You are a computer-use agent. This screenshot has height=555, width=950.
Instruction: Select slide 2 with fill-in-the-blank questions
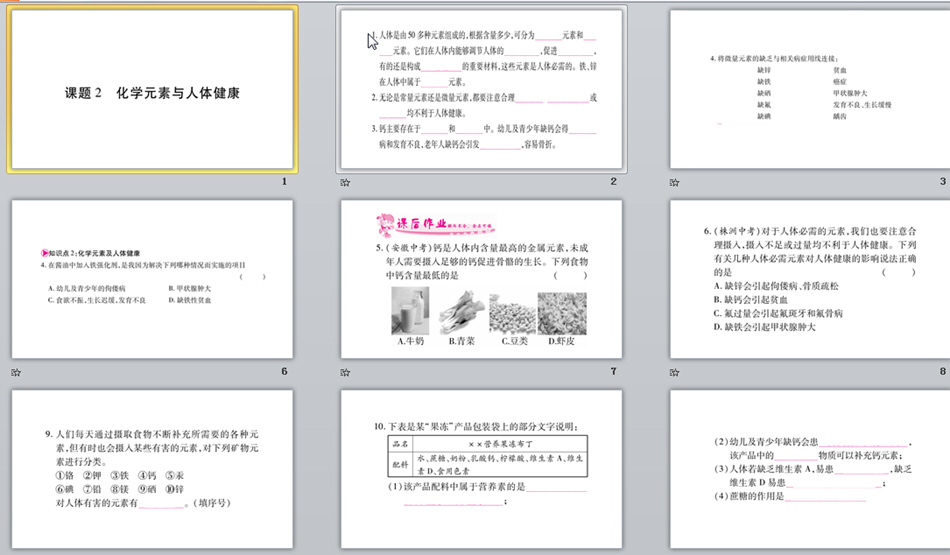[481, 89]
